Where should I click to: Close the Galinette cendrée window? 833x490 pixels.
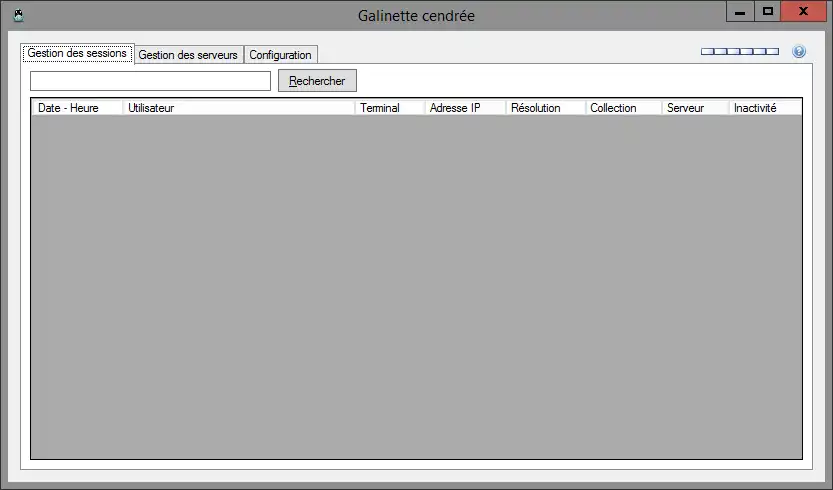click(803, 12)
